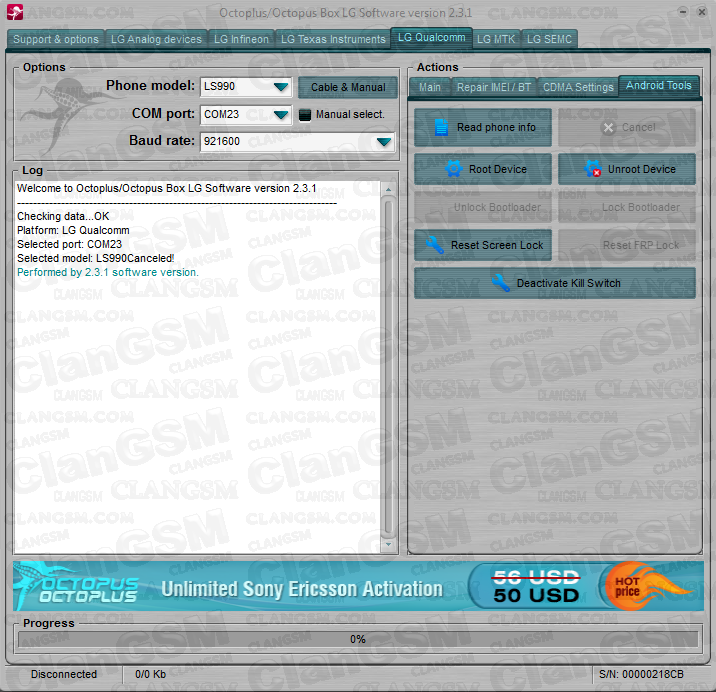Click the Cancel X icon

(608, 127)
